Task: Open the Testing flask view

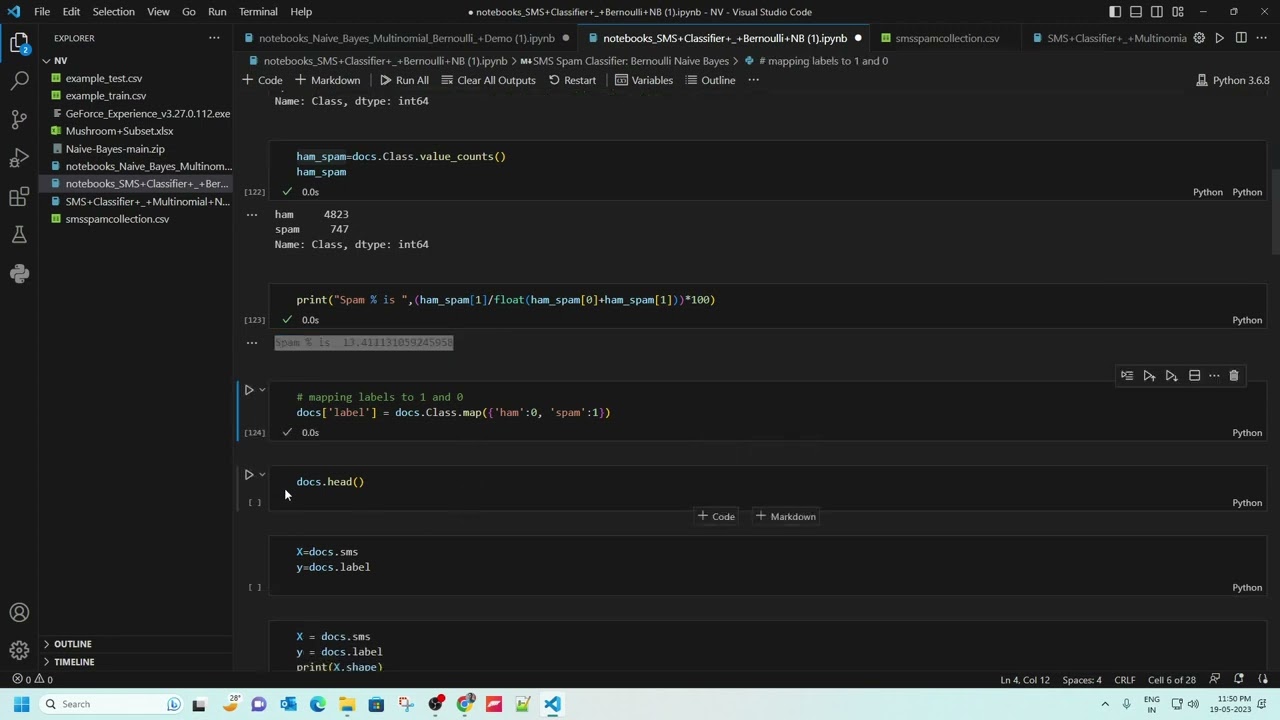Action: click(x=19, y=235)
